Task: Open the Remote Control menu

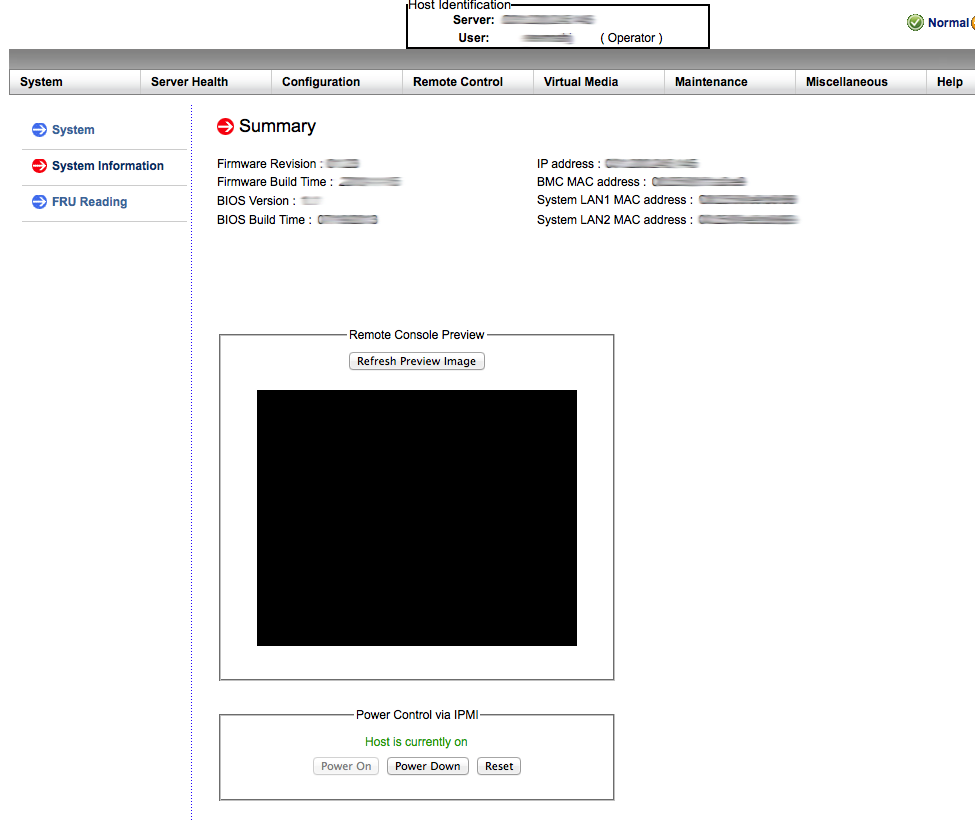Action: (x=458, y=82)
